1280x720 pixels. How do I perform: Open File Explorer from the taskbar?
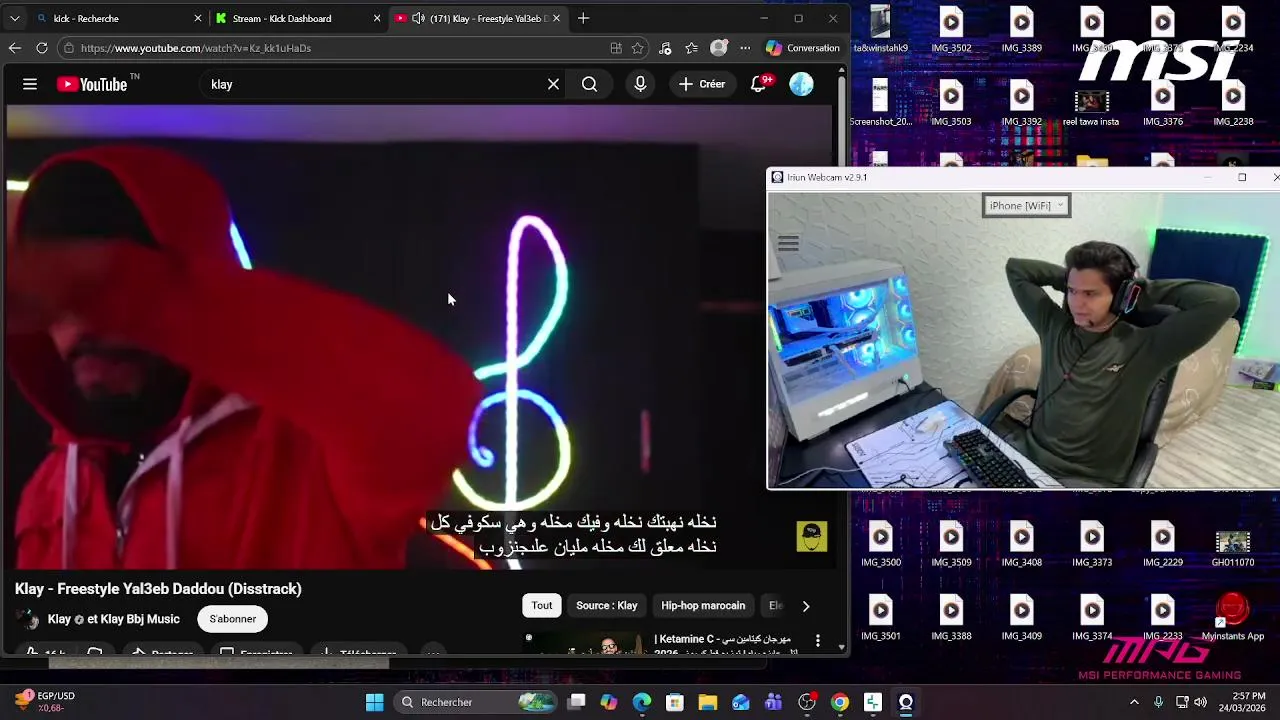(708, 702)
